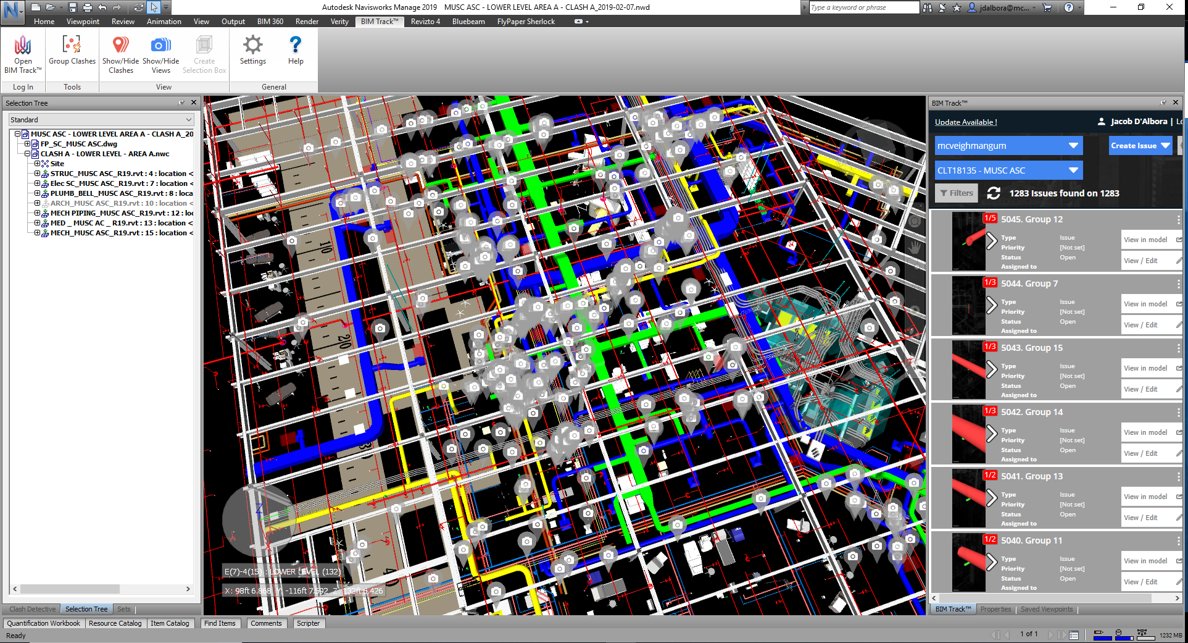This screenshot has width=1188, height=643.
Task: Open the three-dot menu on 5045. Group 12
Action: click(x=1178, y=220)
